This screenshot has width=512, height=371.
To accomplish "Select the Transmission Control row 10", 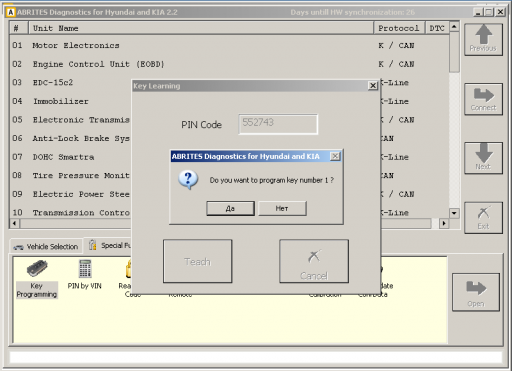I will click(x=71, y=213).
